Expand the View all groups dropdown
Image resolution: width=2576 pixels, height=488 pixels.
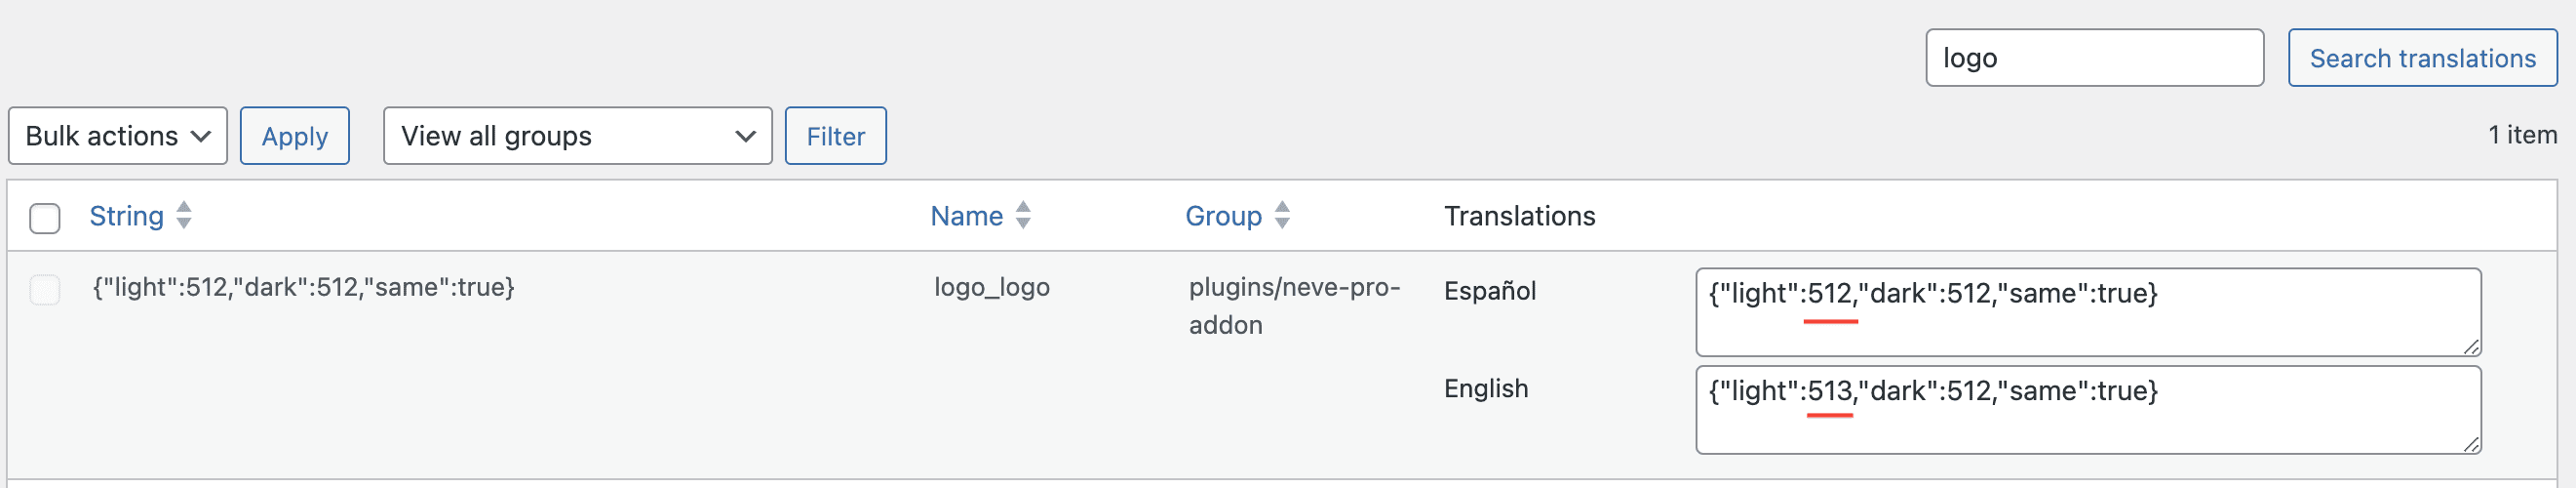point(577,136)
